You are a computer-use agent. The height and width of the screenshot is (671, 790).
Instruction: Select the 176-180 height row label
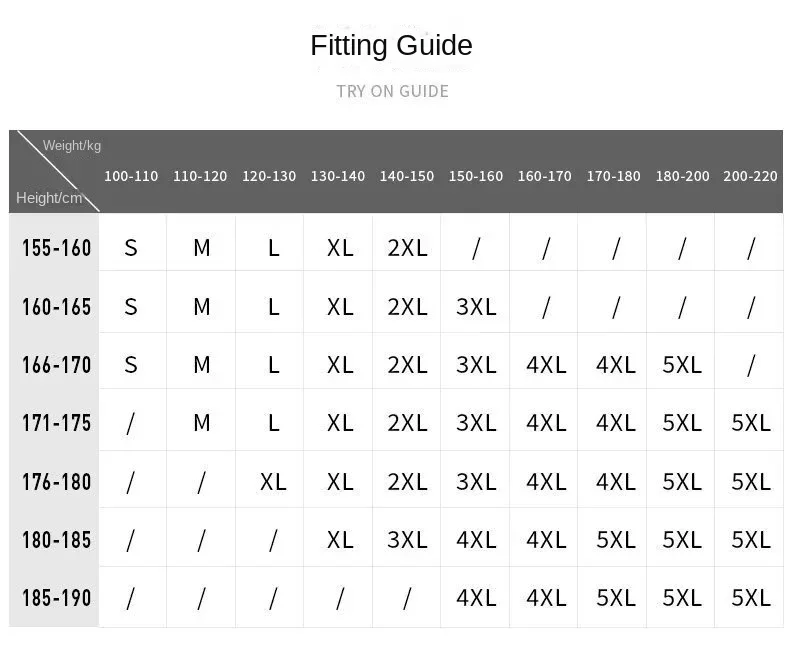[56, 482]
